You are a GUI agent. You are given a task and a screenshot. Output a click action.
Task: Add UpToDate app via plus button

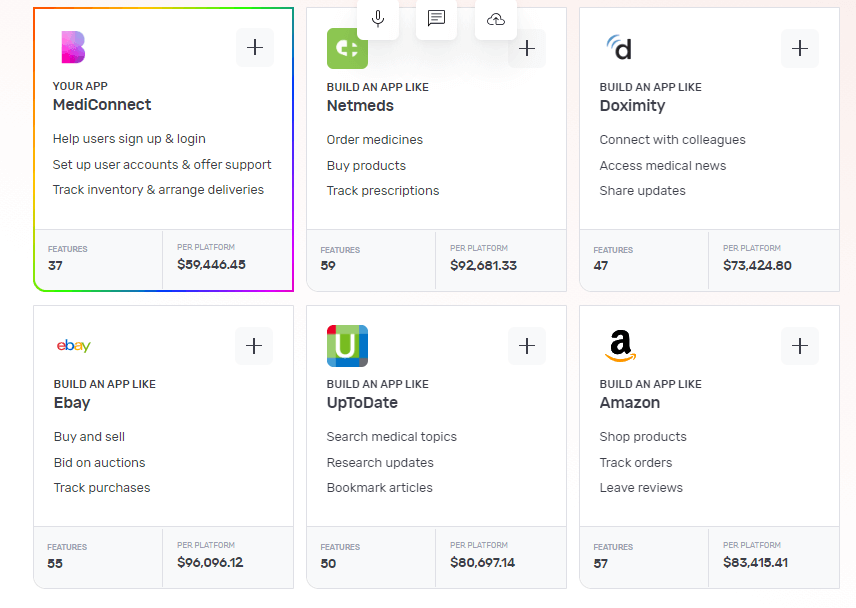click(527, 345)
